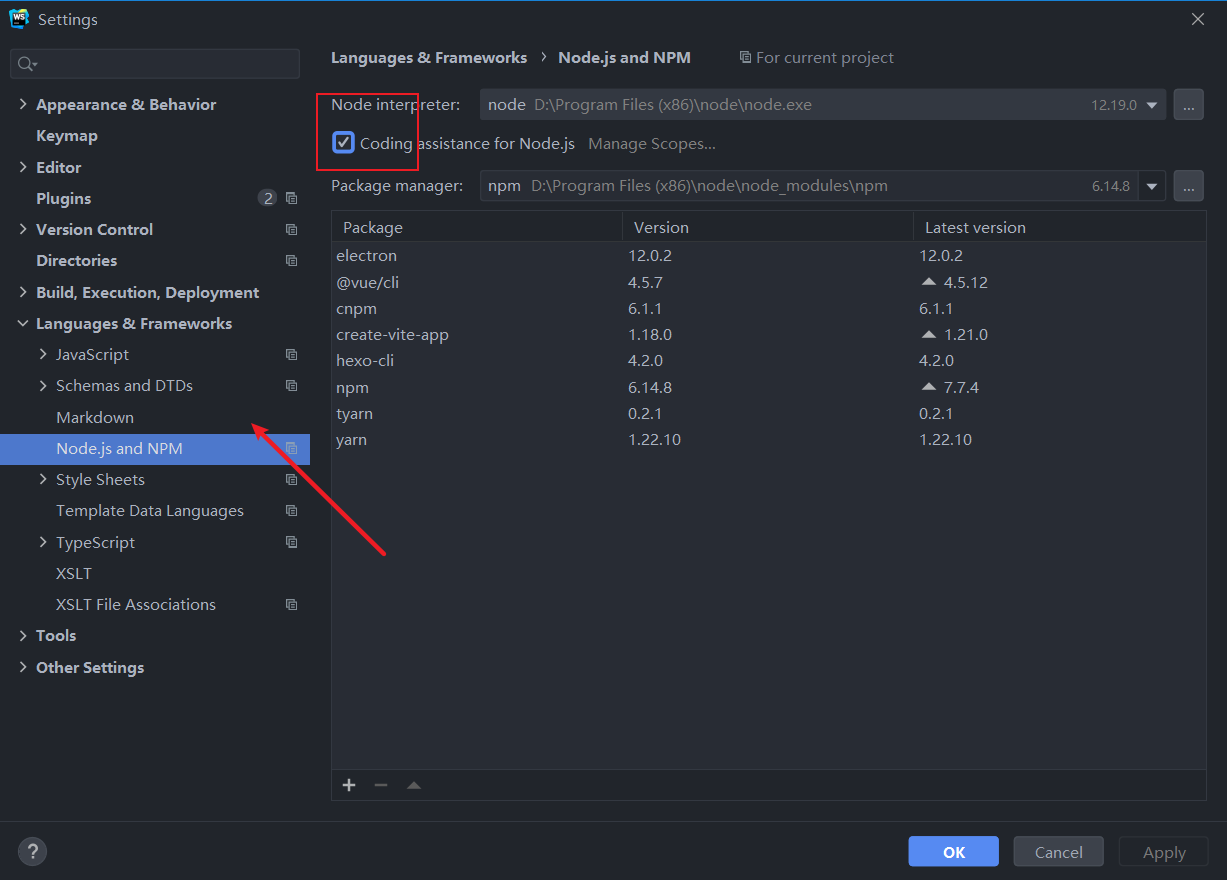Confirm settings with OK button
Image resolution: width=1227 pixels, height=880 pixels.
click(x=953, y=852)
